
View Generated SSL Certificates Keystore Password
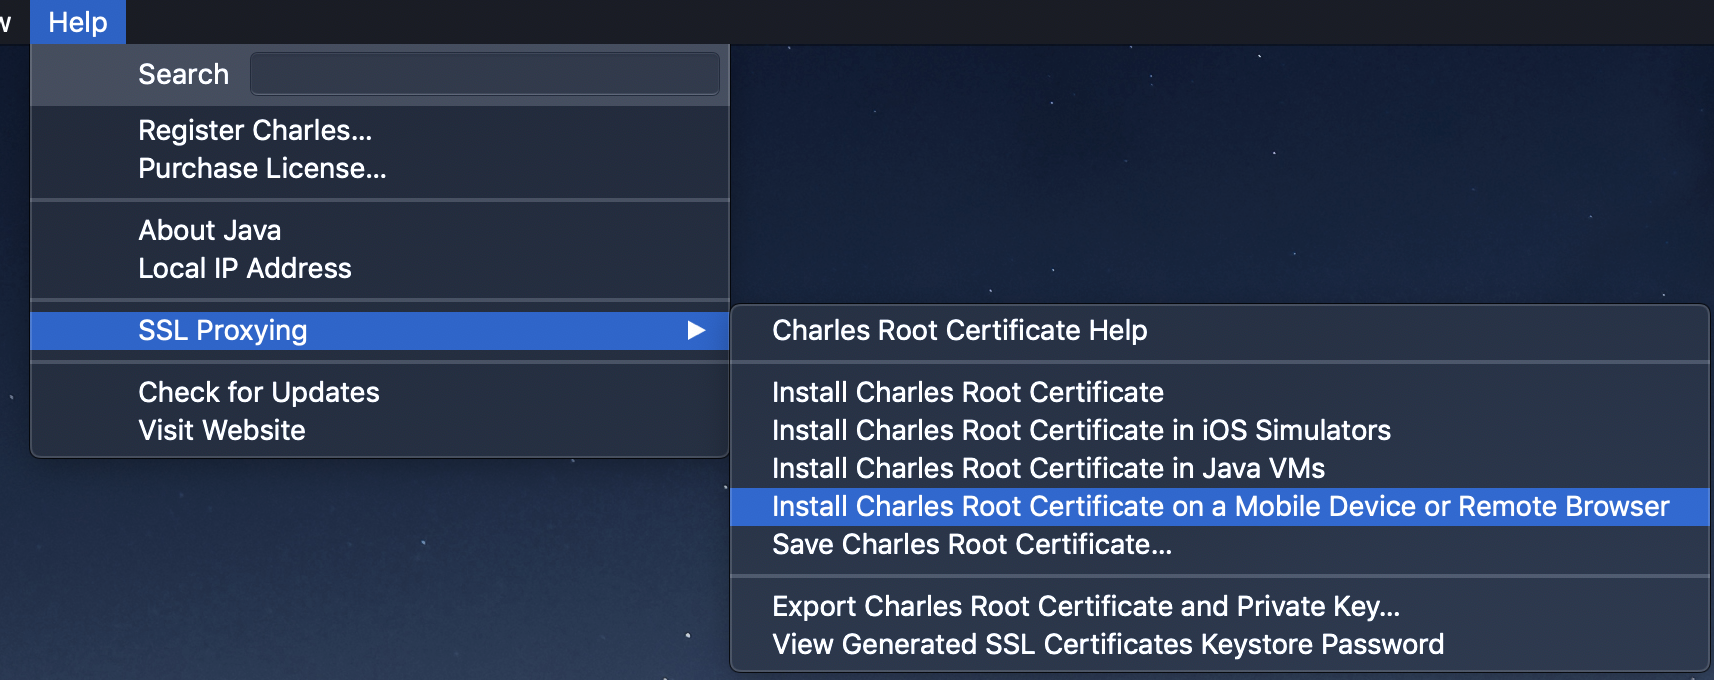(x=1220, y=644)
